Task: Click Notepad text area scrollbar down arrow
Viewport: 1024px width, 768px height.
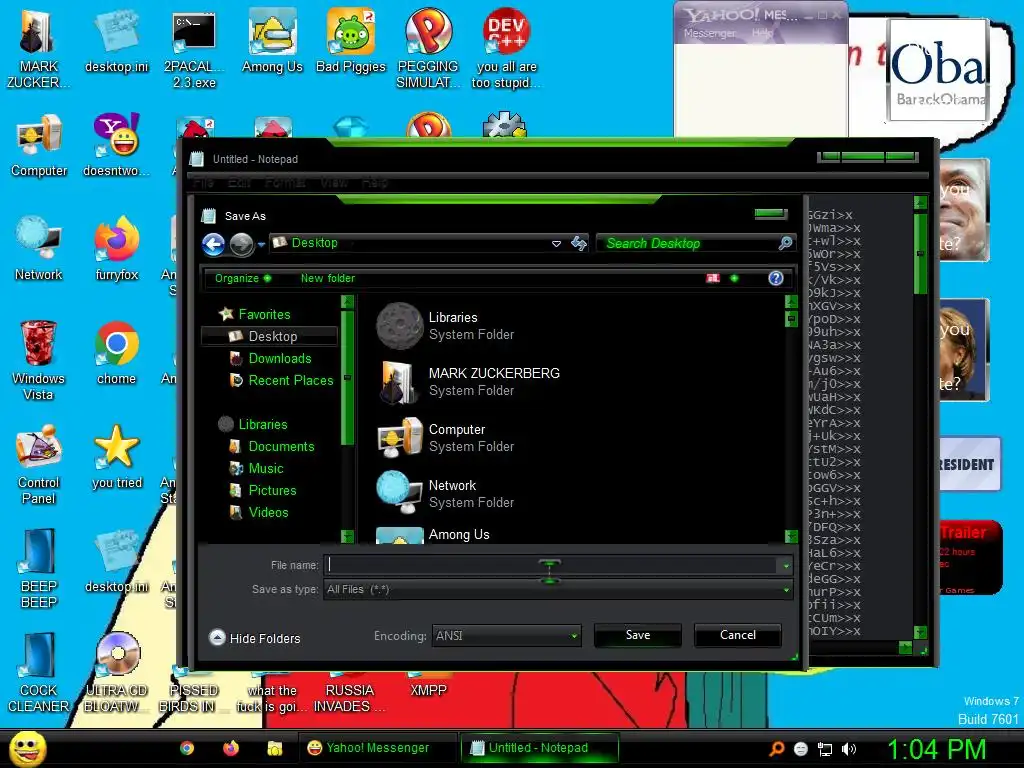Action: pyautogui.click(x=920, y=632)
